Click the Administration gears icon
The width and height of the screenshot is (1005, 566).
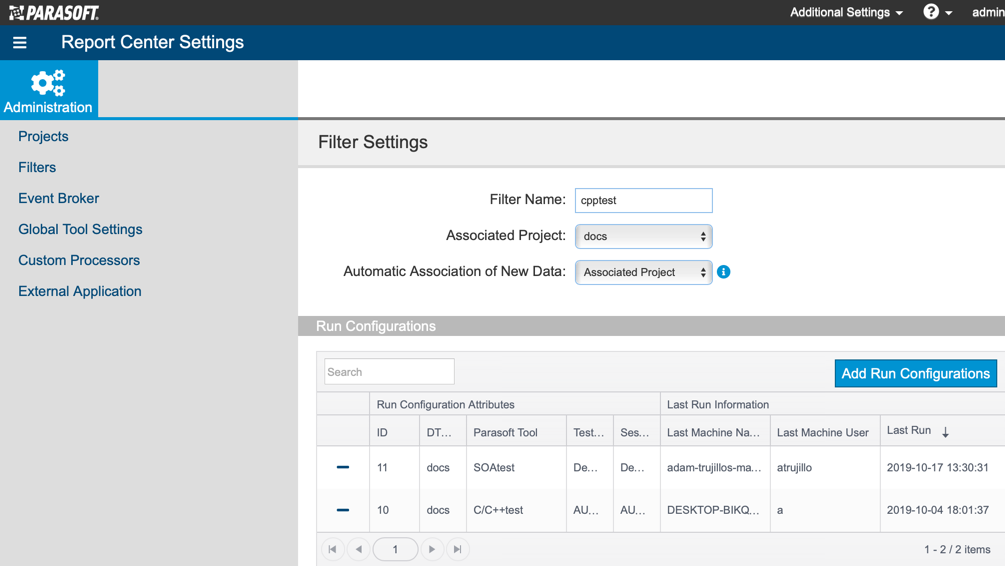coord(48,83)
